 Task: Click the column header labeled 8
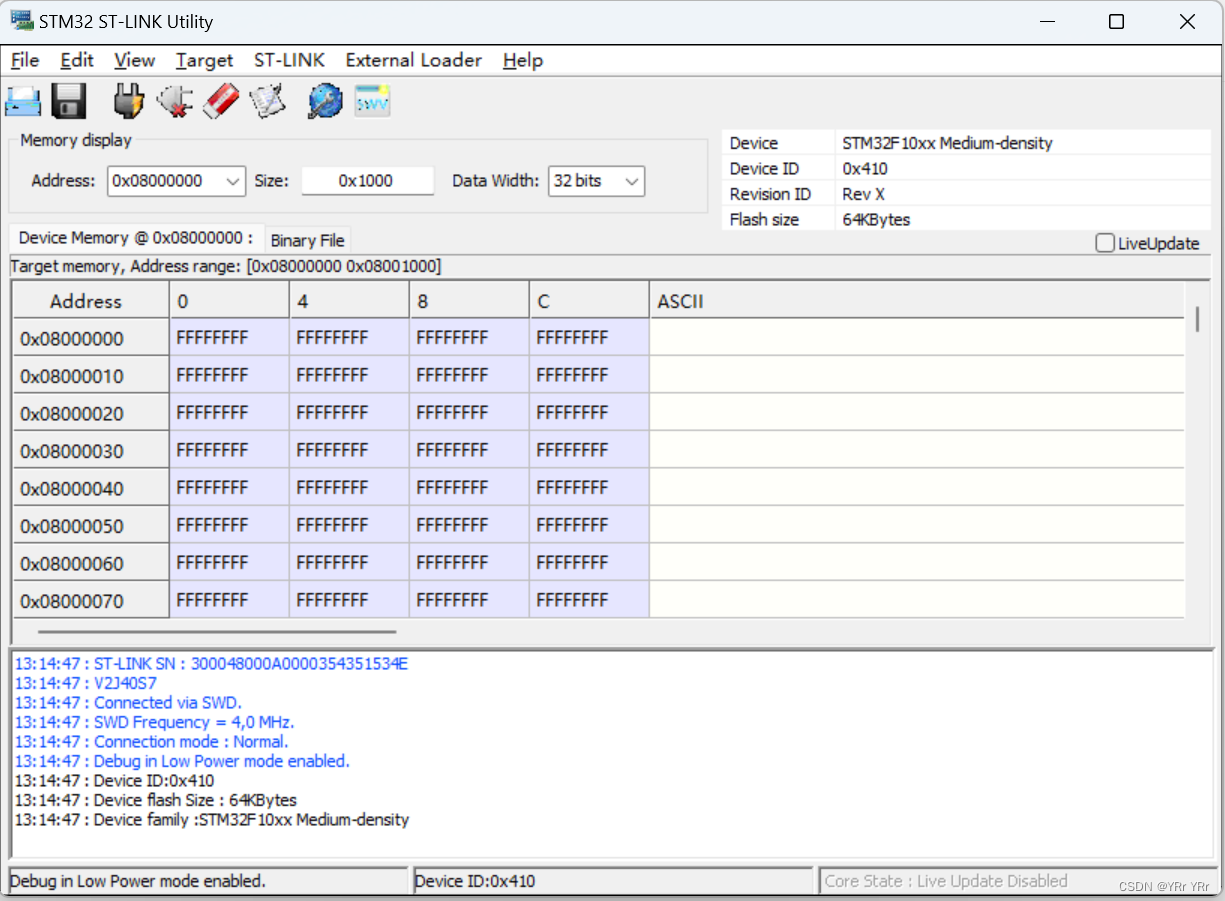[x=470, y=301]
